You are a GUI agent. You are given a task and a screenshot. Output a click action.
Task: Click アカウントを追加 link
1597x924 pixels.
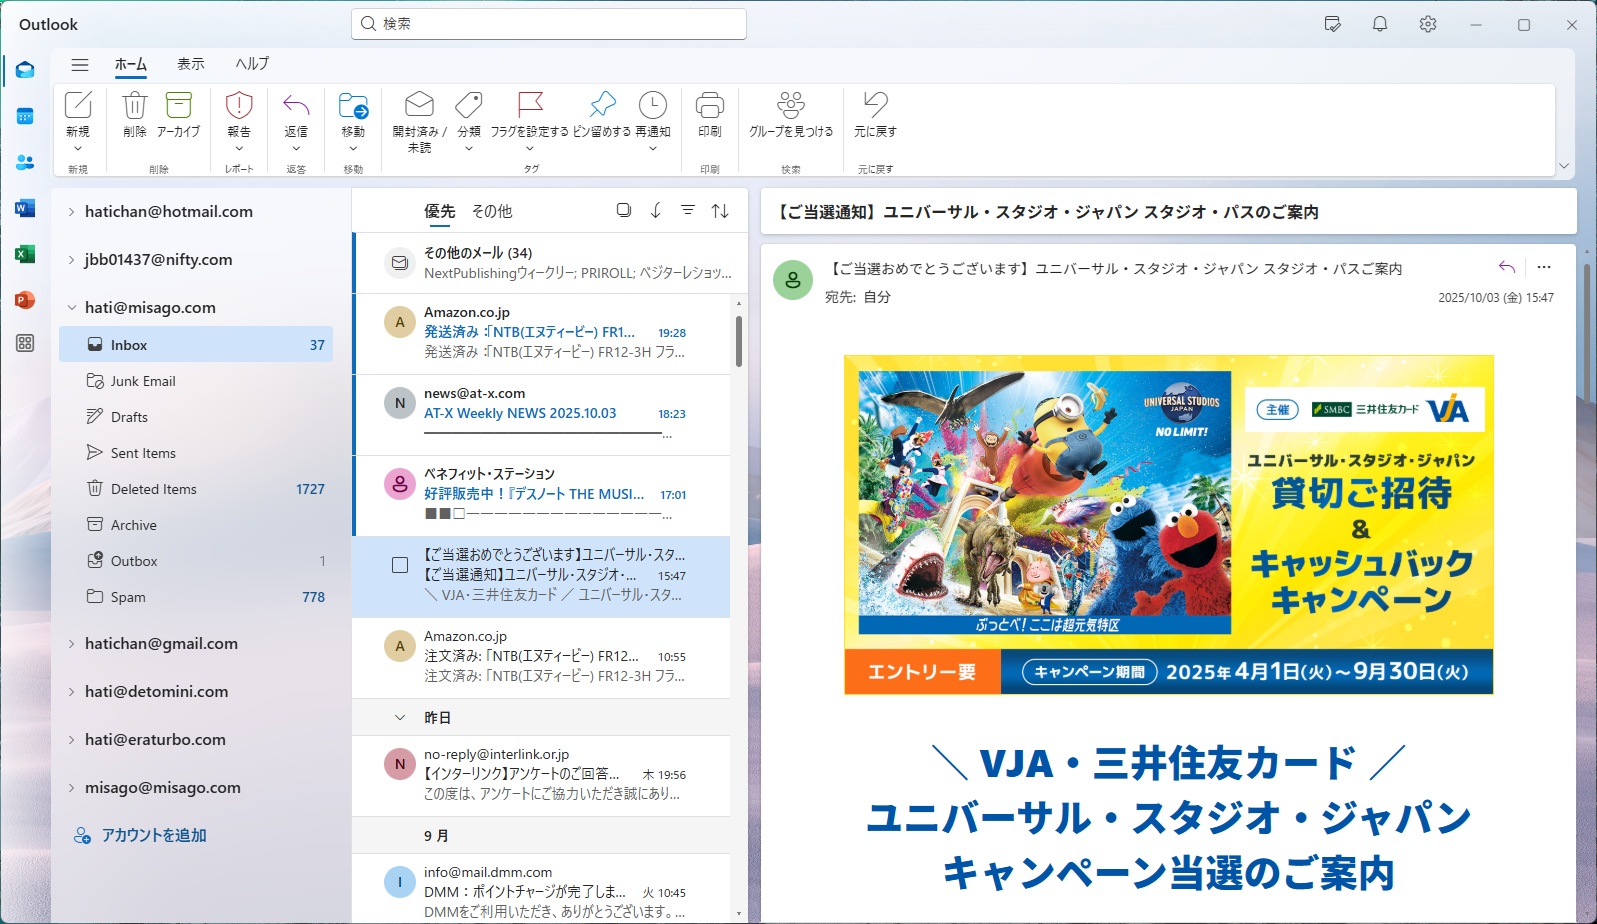click(x=153, y=835)
